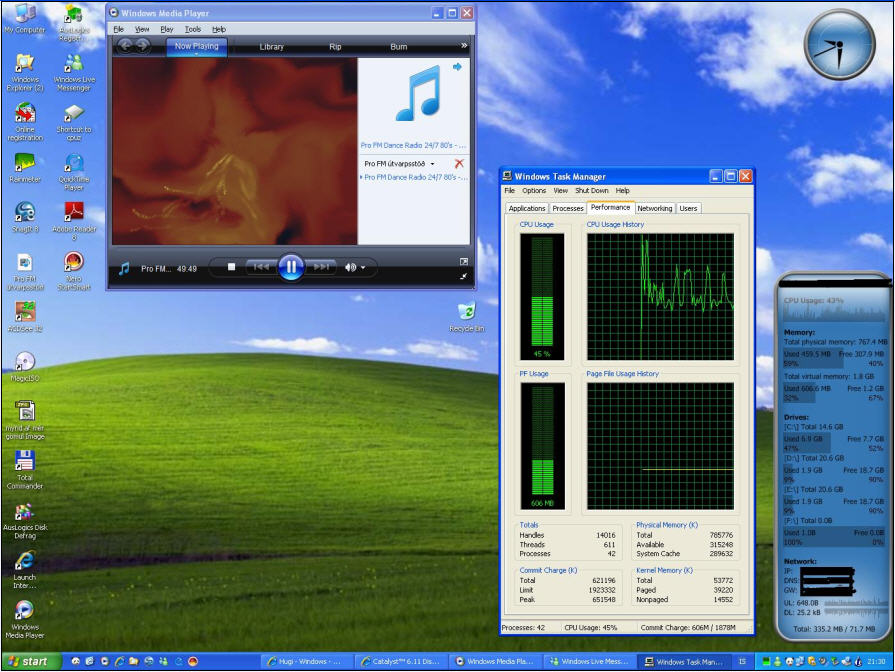Viewport: 895px width, 672px height.
Task: Stop playback in Windows Media Player
Action: [231, 267]
